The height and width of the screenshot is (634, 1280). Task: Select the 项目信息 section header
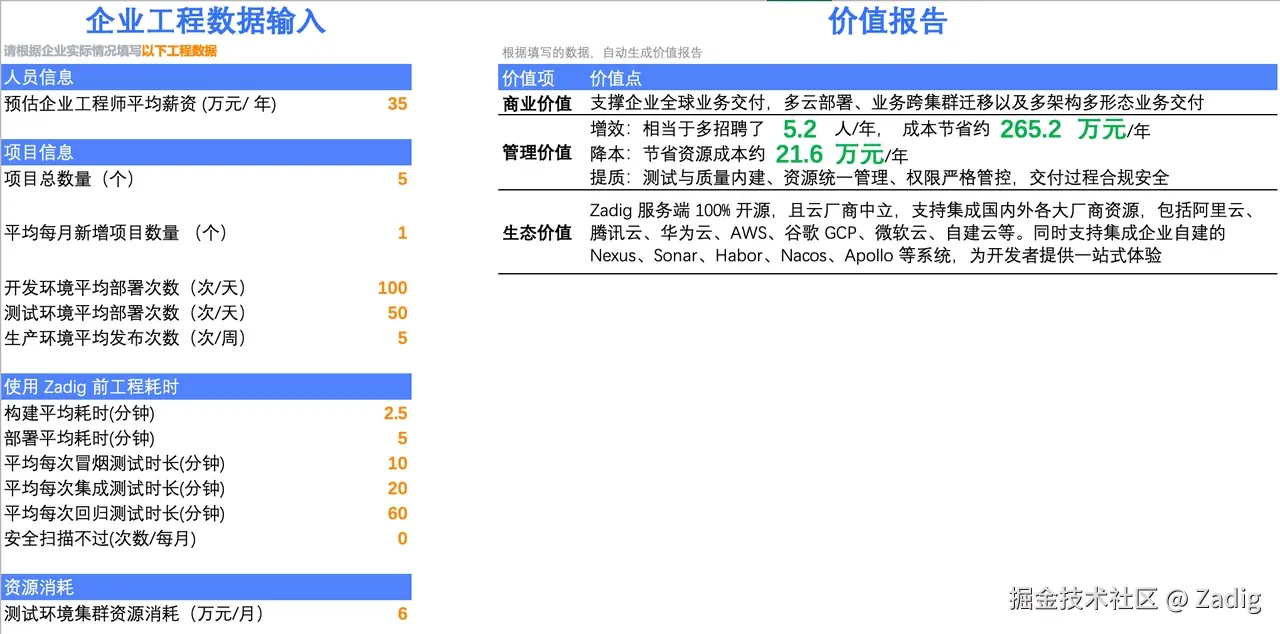pos(206,152)
